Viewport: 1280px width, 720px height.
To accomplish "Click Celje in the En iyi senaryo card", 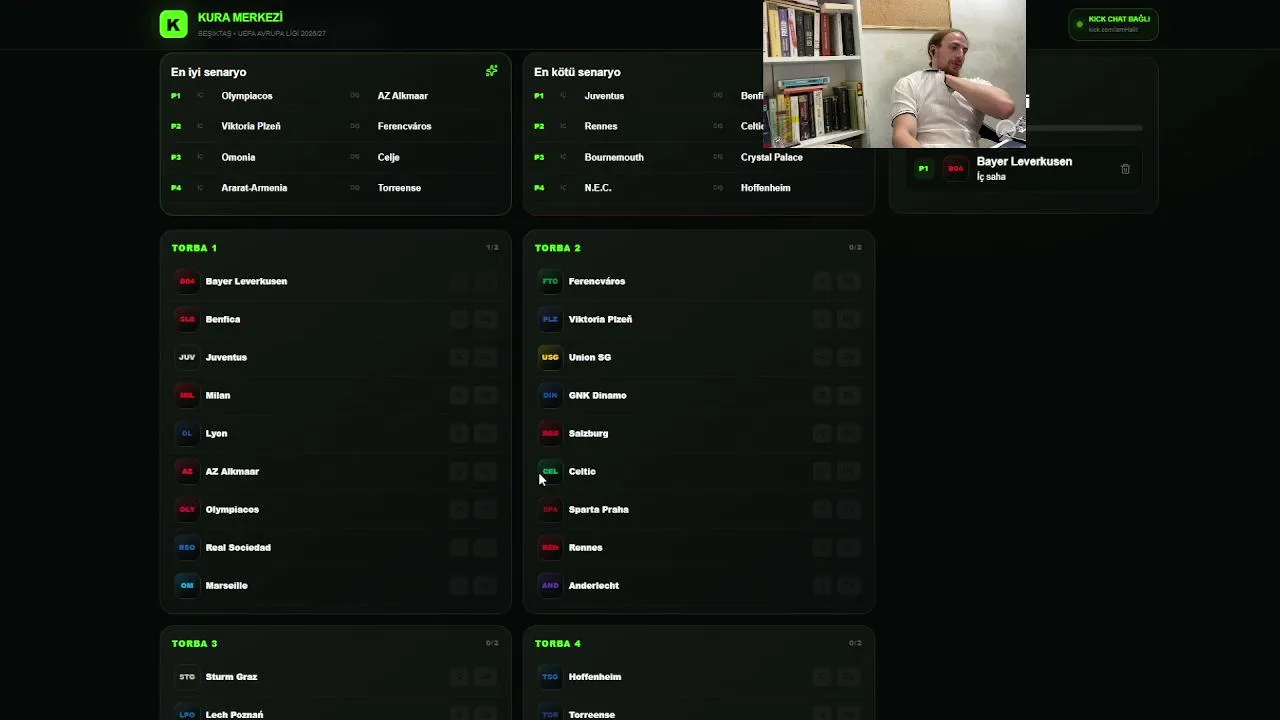I will [389, 157].
